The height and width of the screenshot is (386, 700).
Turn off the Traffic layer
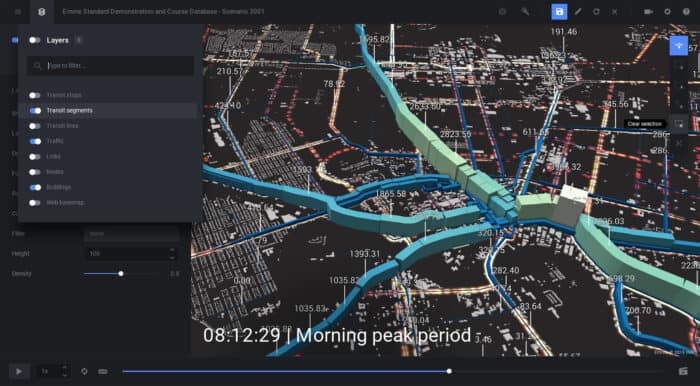click(35, 141)
